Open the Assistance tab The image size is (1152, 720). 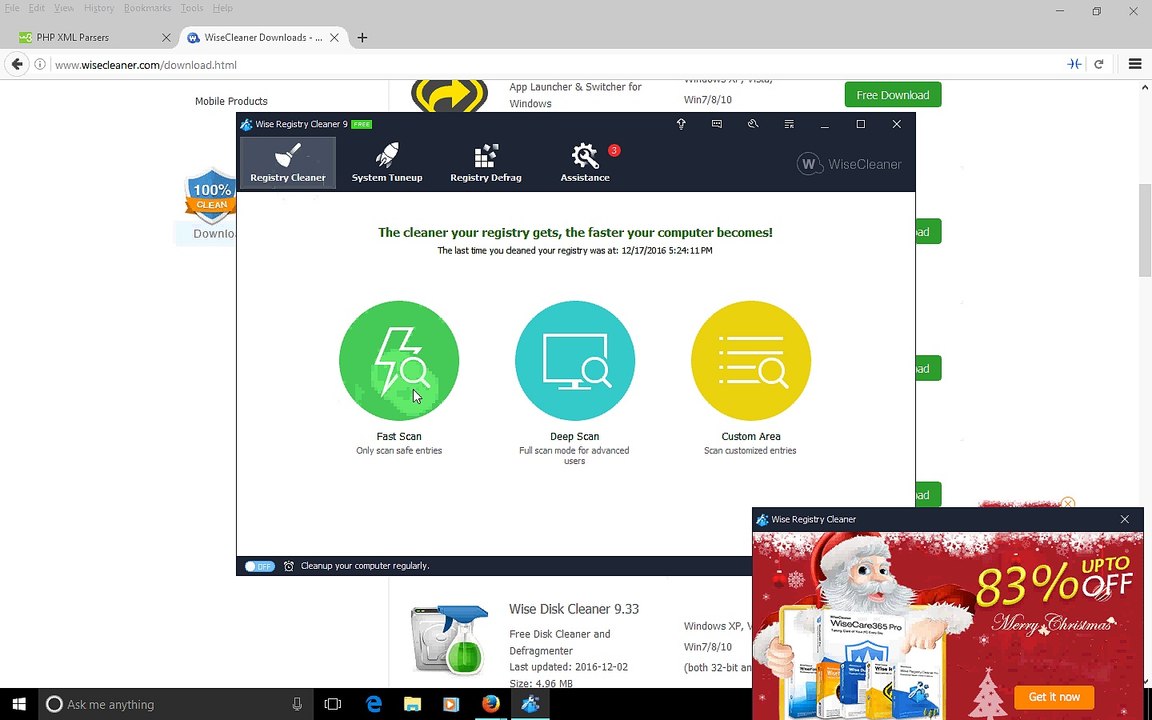pyautogui.click(x=585, y=162)
